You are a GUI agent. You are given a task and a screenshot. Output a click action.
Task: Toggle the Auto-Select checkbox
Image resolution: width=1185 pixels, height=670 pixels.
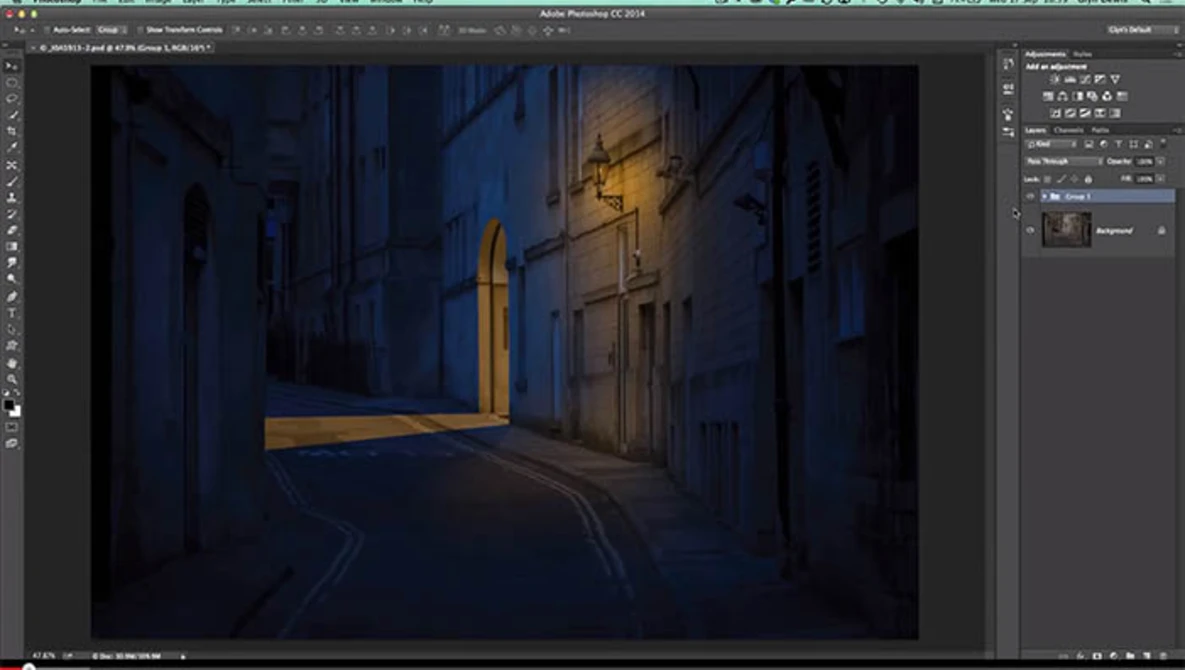pos(46,30)
